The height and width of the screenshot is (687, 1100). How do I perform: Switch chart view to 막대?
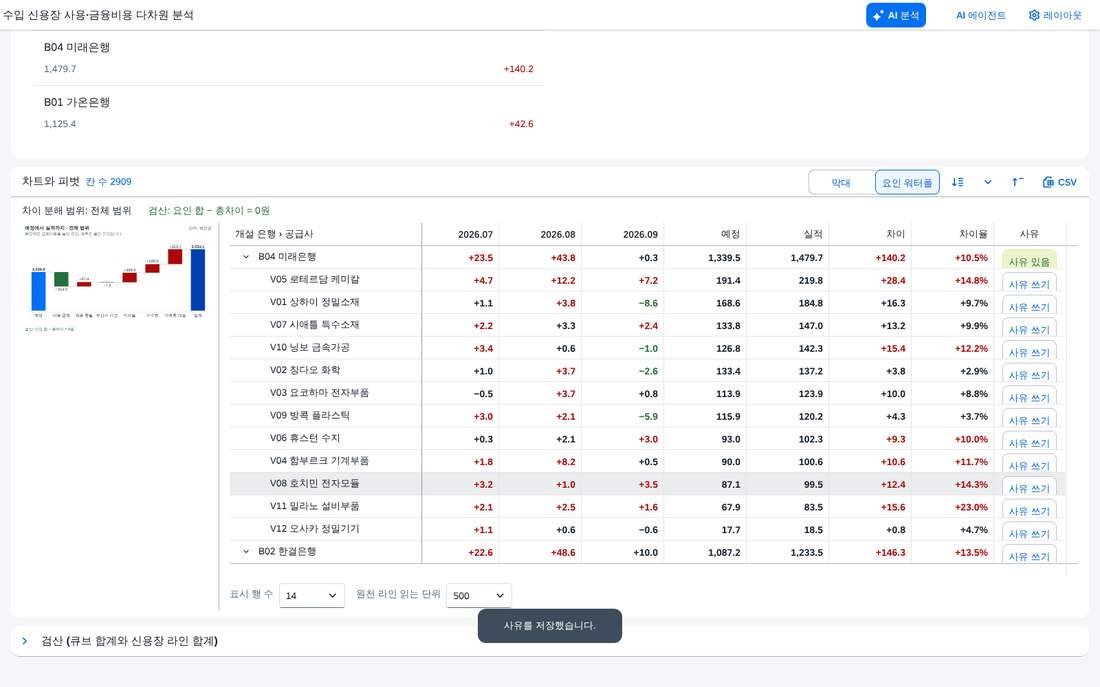pyautogui.click(x=841, y=182)
